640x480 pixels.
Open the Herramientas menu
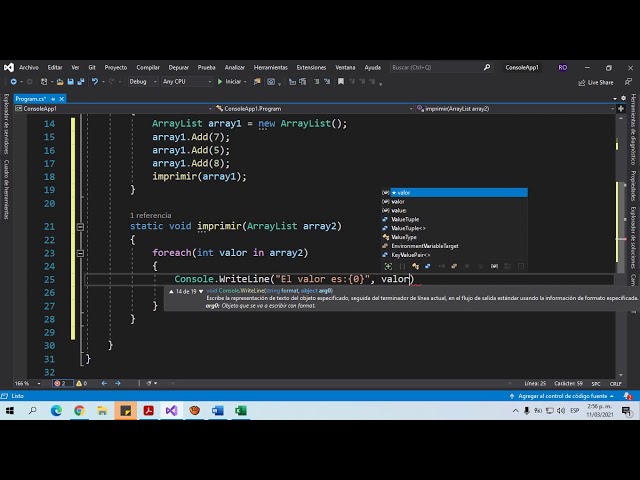(271, 67)
